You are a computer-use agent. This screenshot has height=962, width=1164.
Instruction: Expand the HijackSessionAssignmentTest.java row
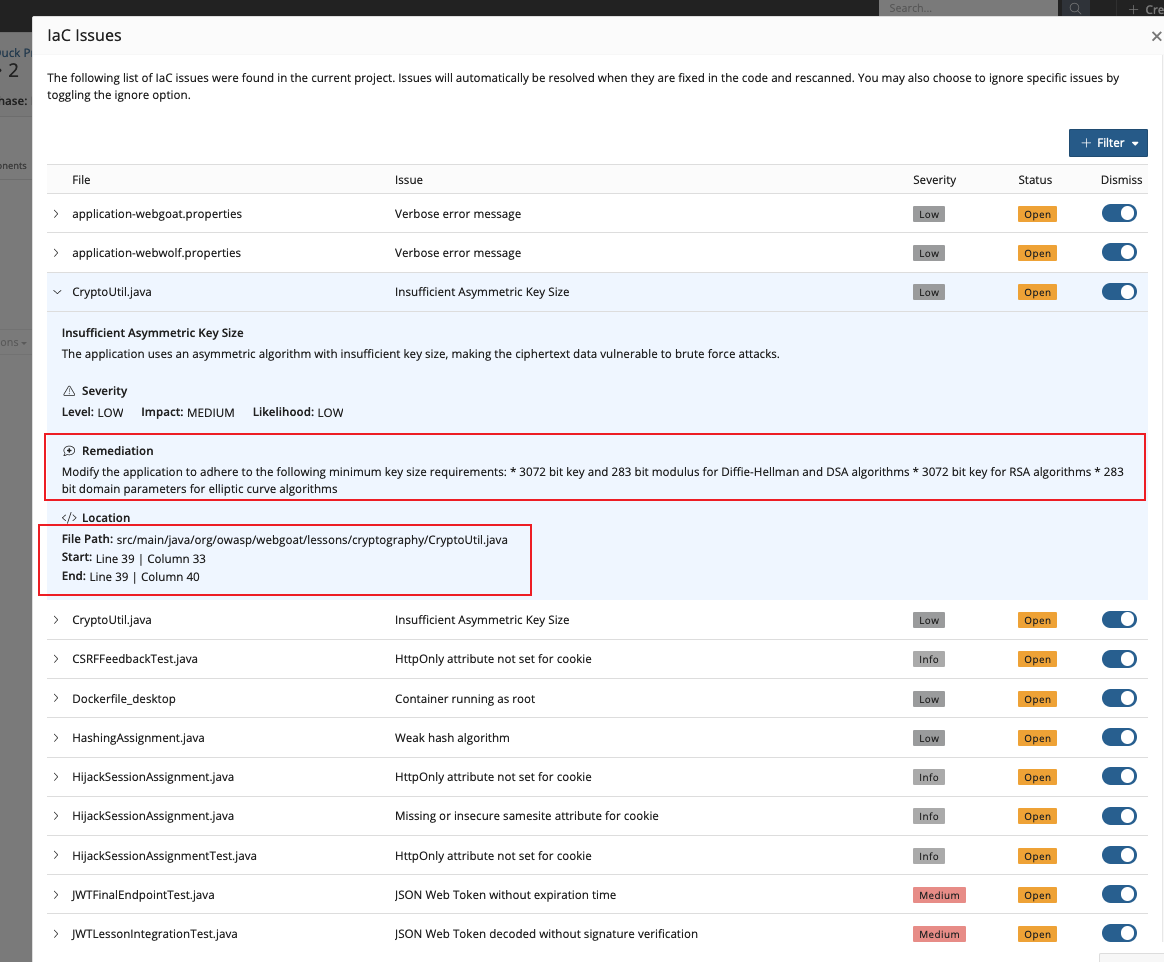click(x=56, y=855)
